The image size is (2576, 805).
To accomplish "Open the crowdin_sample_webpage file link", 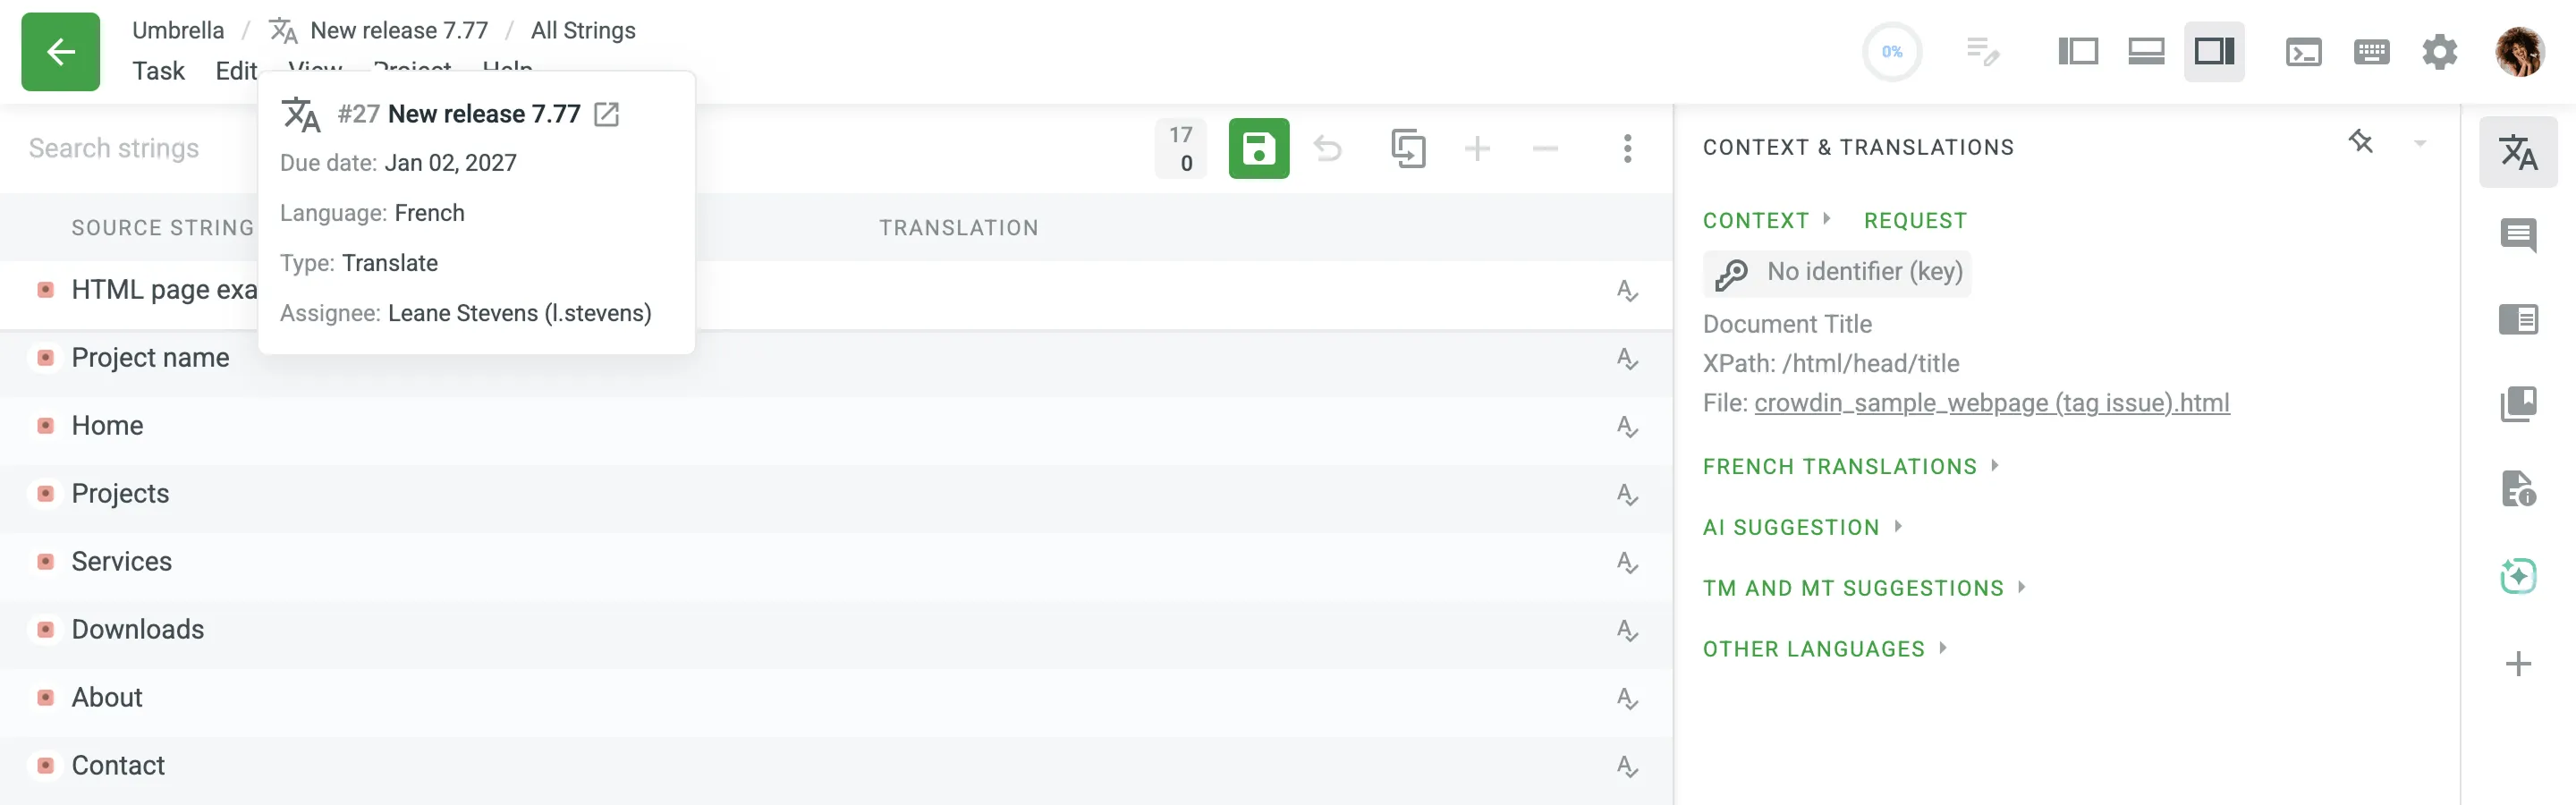I will pyautogui.click(x=1991, y=403).
